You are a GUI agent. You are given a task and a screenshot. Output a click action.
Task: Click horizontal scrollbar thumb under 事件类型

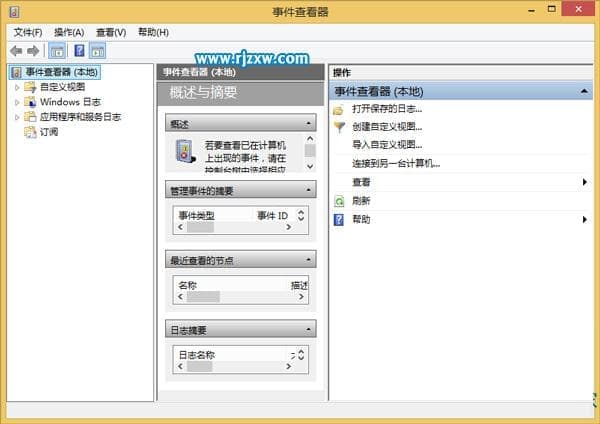(200, 227)
